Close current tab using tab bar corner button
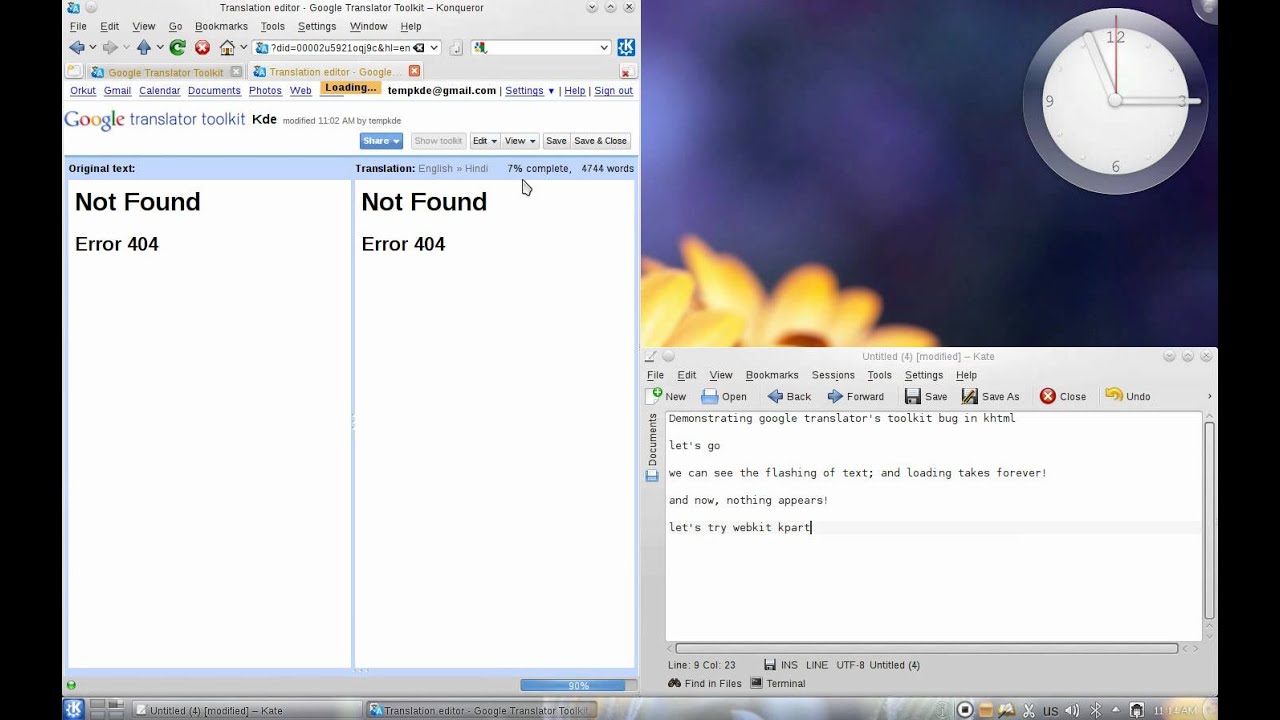Viewport: 1280px width, 720px height. point(626,72)
